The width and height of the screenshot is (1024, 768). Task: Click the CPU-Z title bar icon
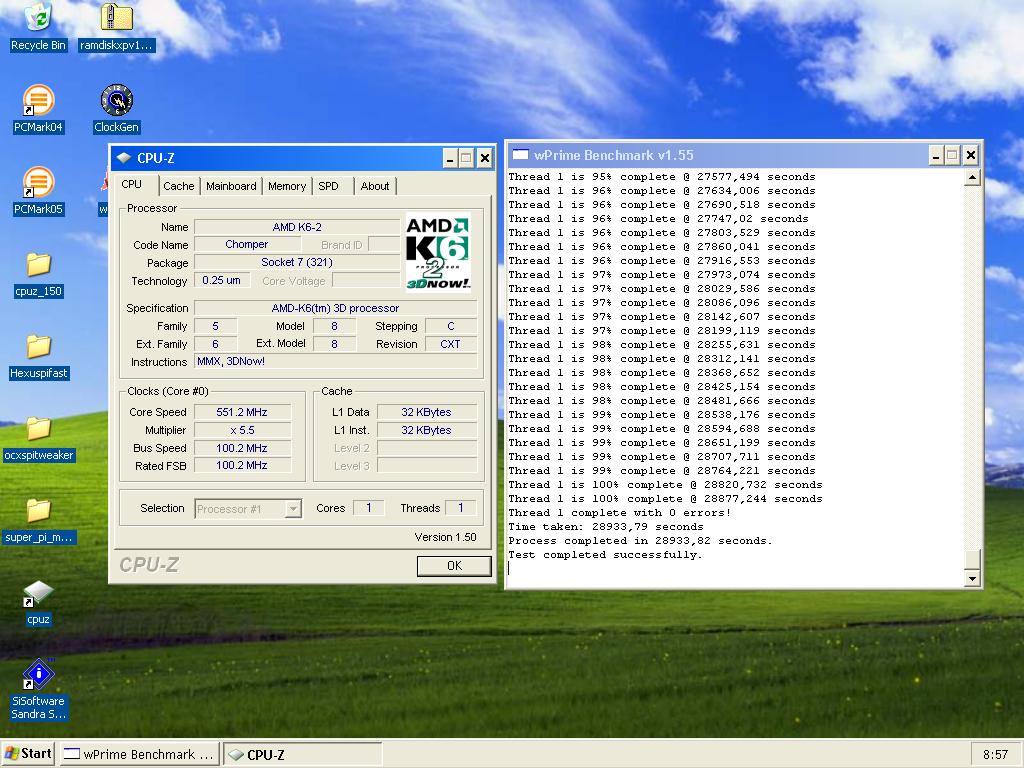[x=123, y=157]
